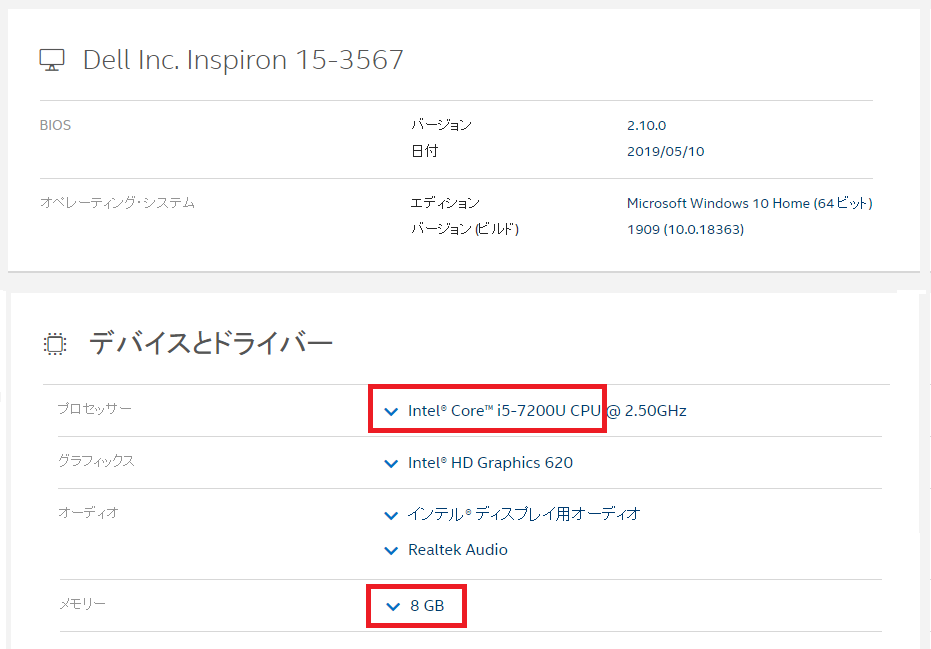Click the chip icon beside デバイスとドライバー
931x649 pixels.
tap(55, 344)
